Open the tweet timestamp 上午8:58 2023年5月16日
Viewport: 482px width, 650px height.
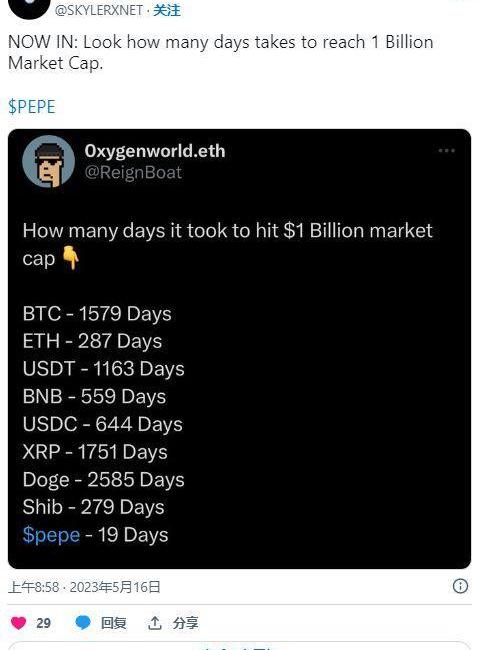click(x=84, y=587)
